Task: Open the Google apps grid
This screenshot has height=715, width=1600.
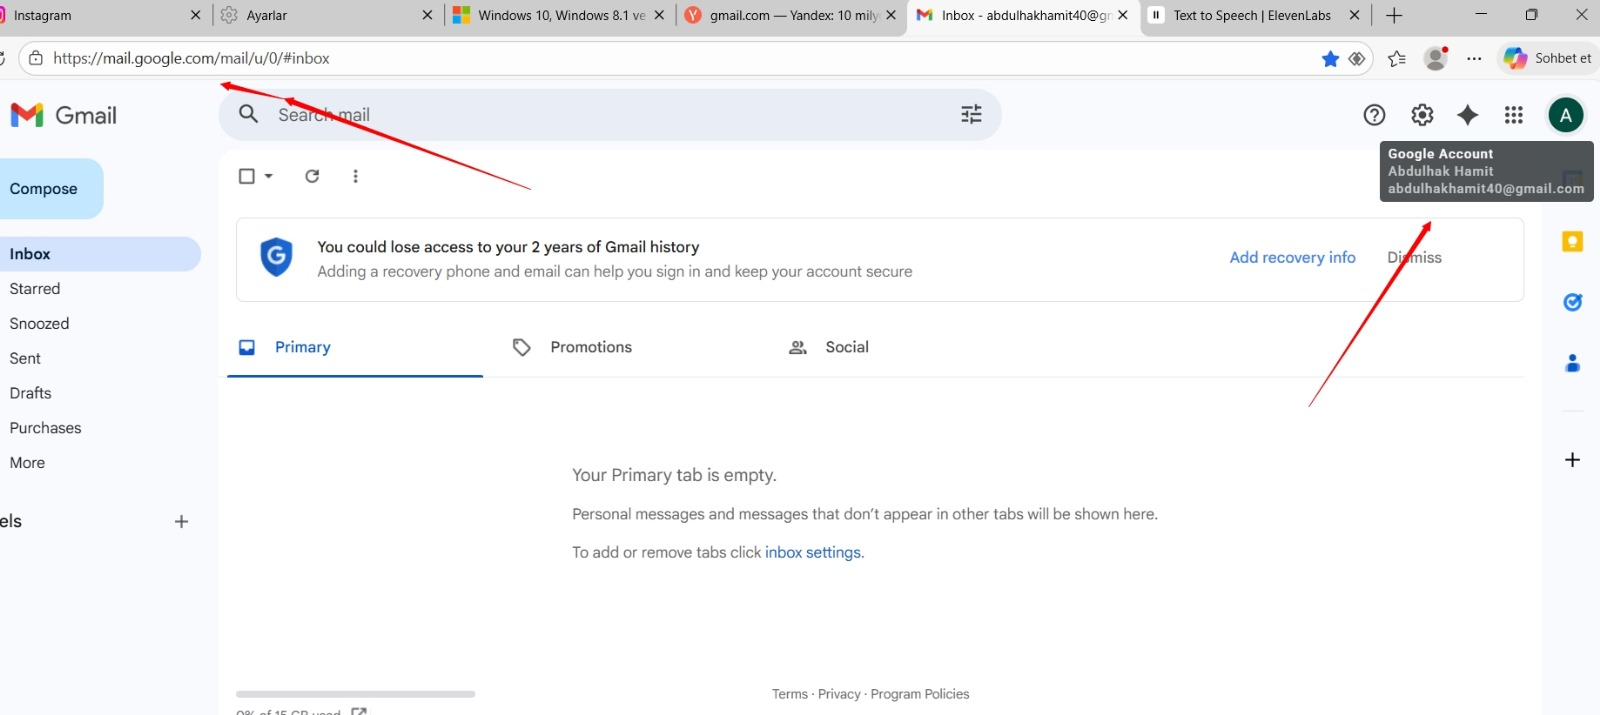Action: click(1514, 115)
